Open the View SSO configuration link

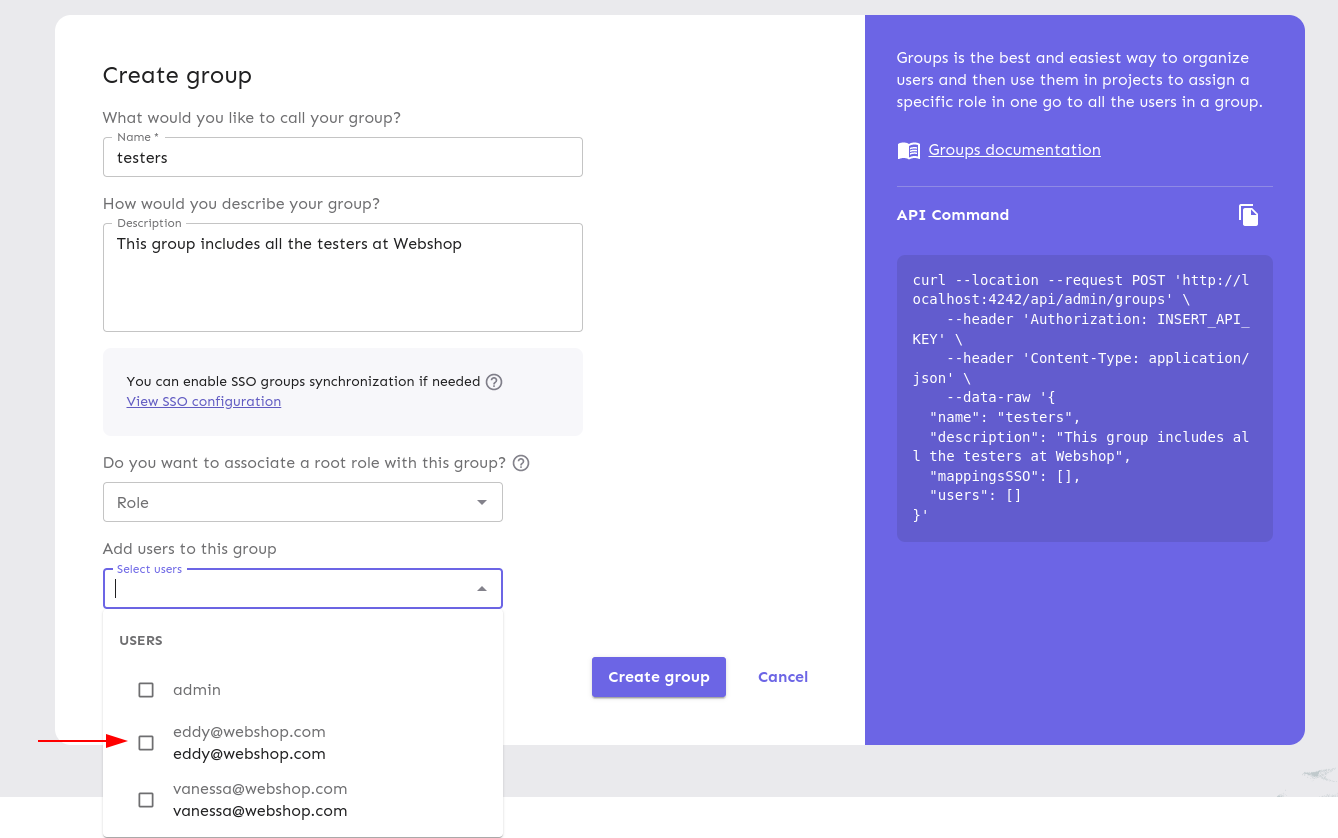[203, 402]
